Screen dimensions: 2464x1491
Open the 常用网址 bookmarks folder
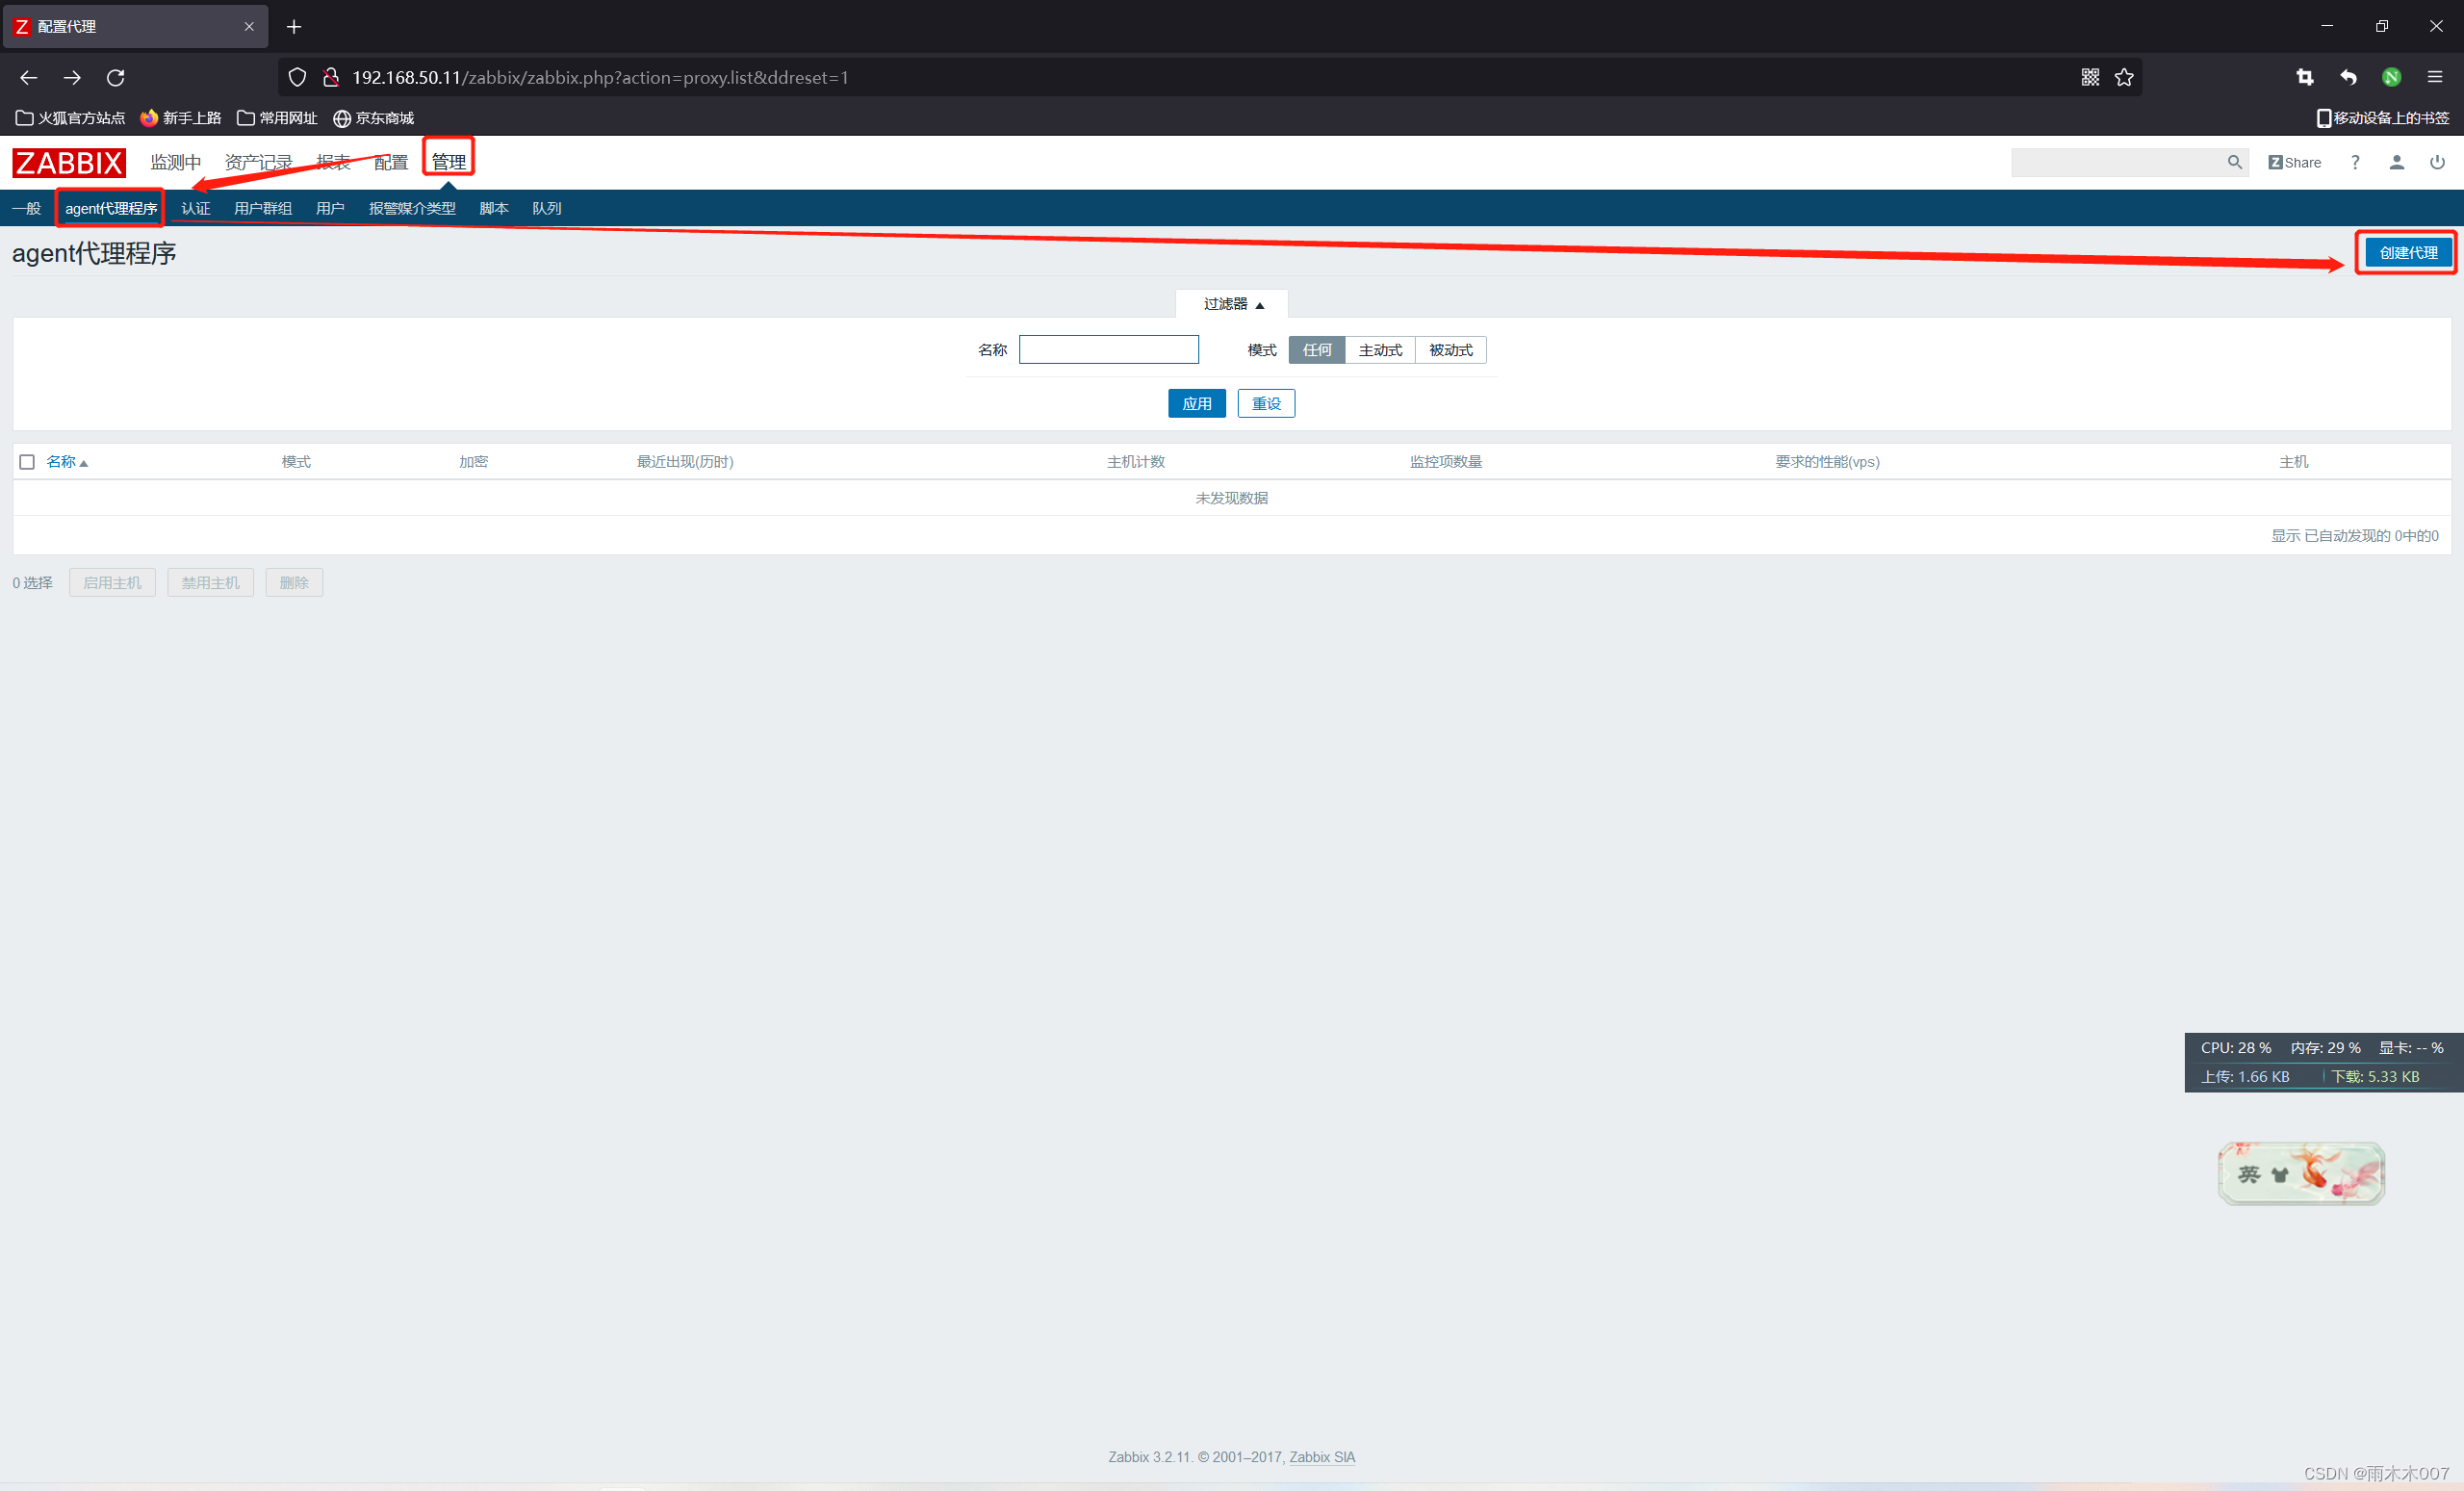(277, 118)
